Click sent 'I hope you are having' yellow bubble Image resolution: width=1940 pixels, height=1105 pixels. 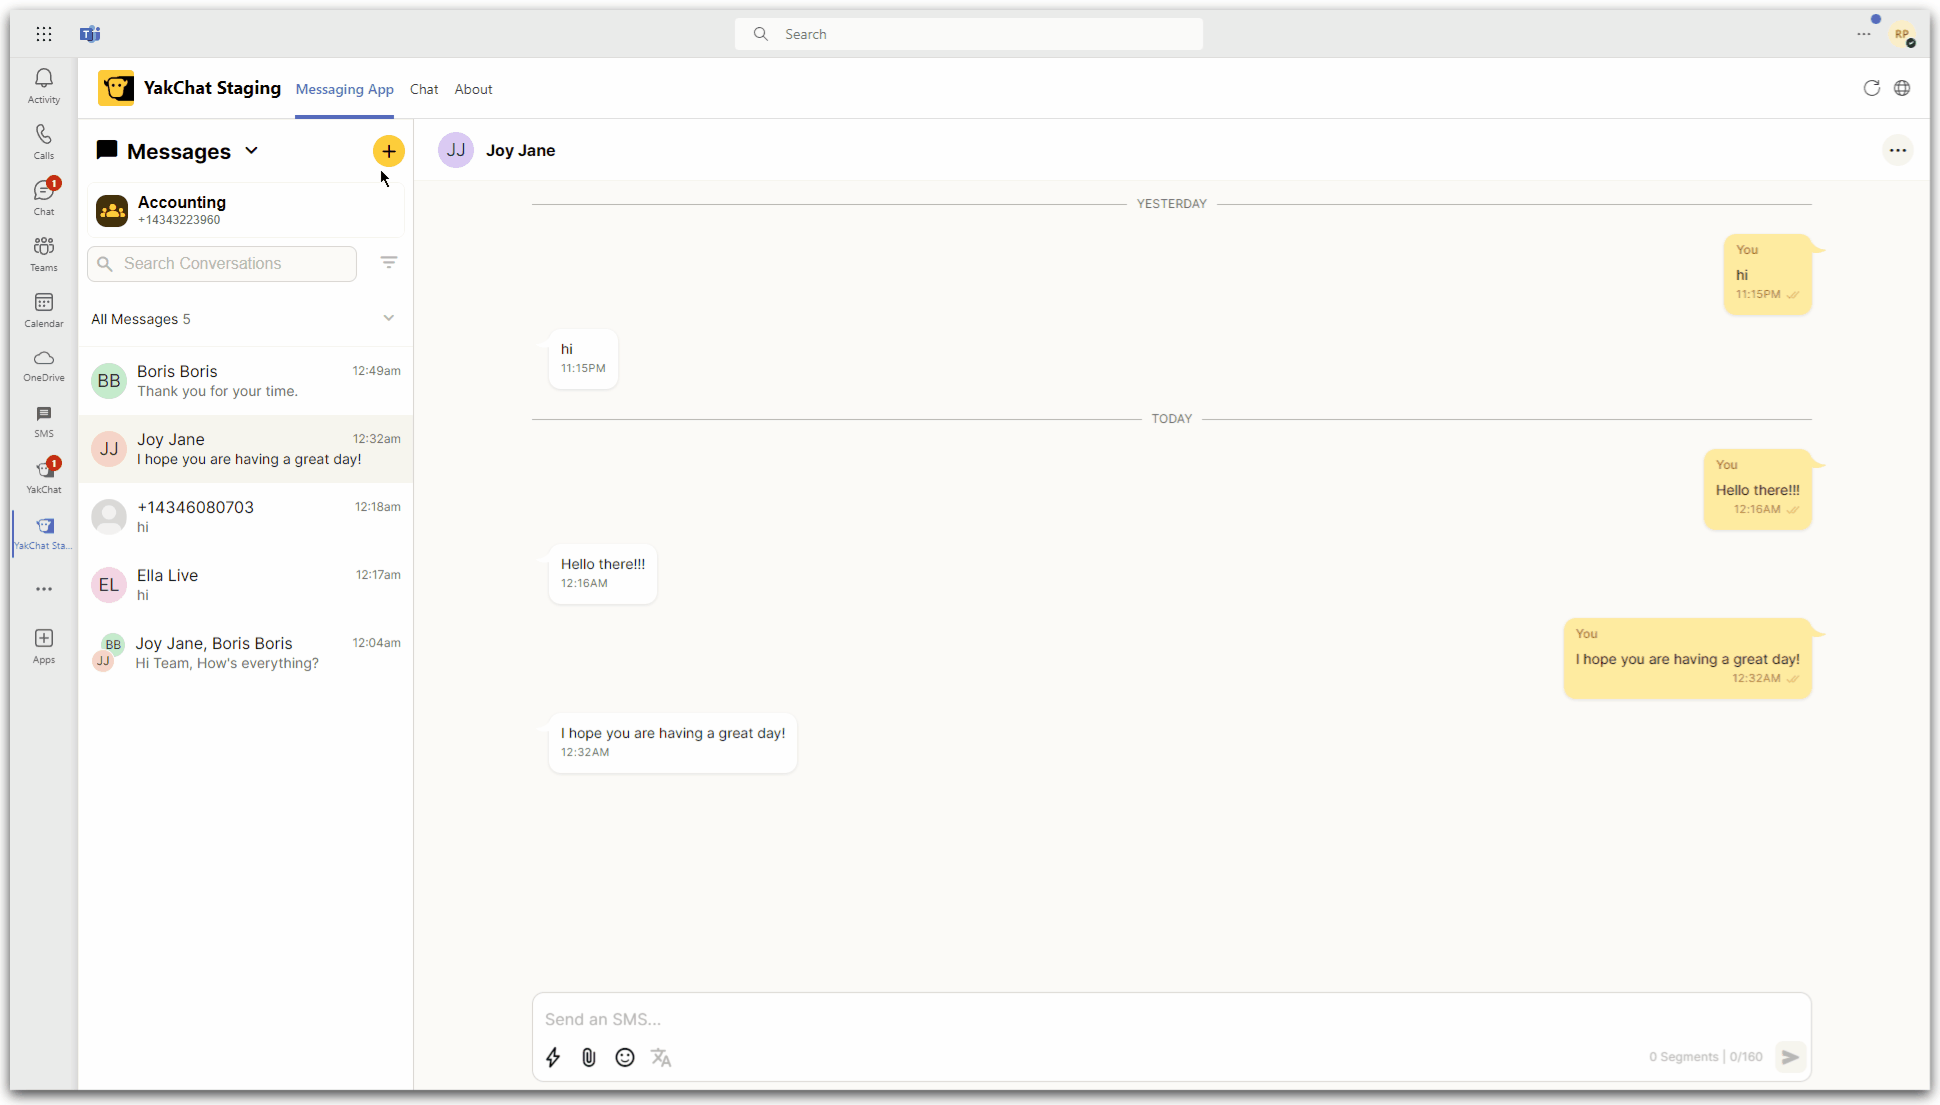(x=1687, y=658)
